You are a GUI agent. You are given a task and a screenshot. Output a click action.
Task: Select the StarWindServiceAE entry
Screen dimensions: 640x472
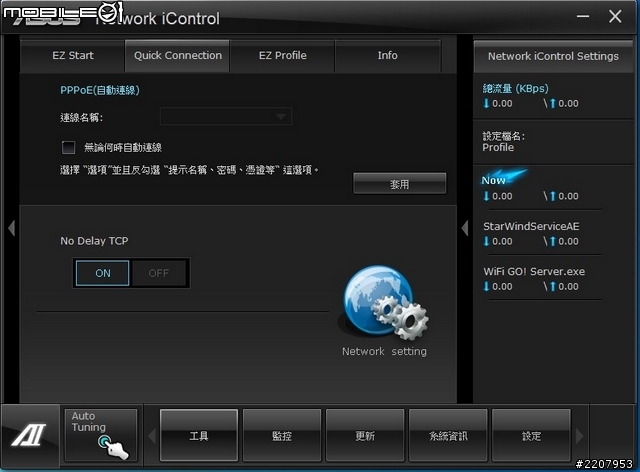pos(531,226)
